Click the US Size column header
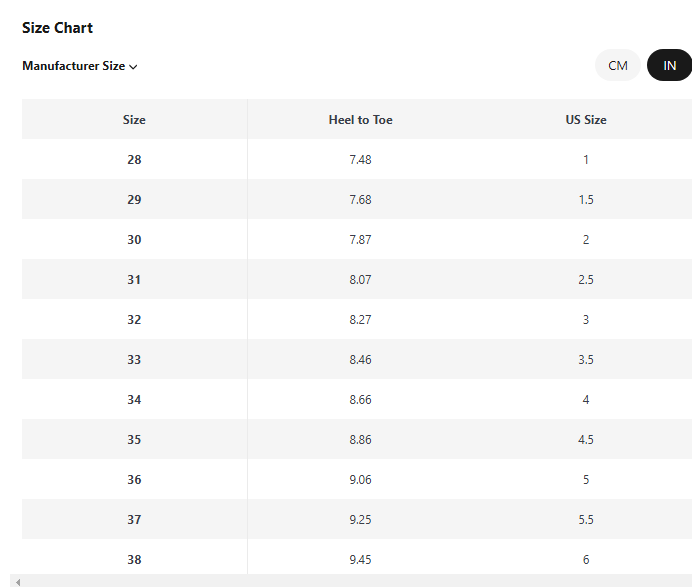This screenshot has width=692, height=587. (585, 120)
